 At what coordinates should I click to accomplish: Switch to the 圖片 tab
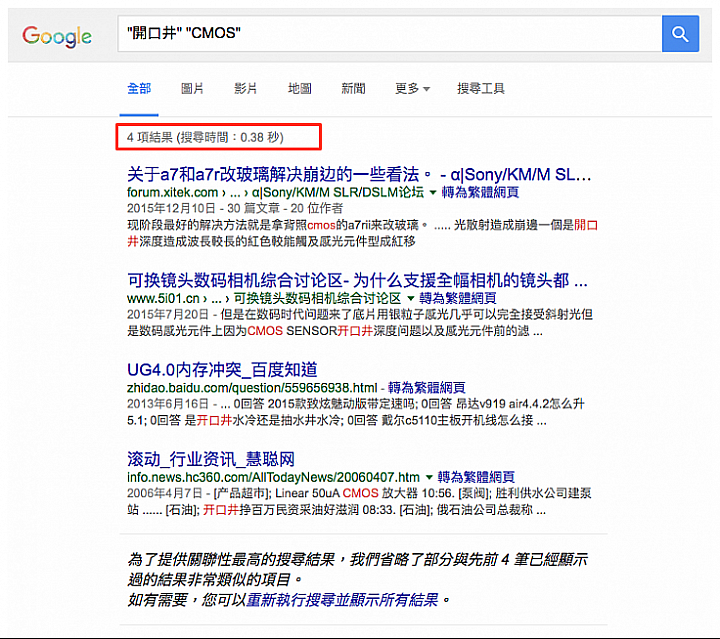click(x=192, y=88)
